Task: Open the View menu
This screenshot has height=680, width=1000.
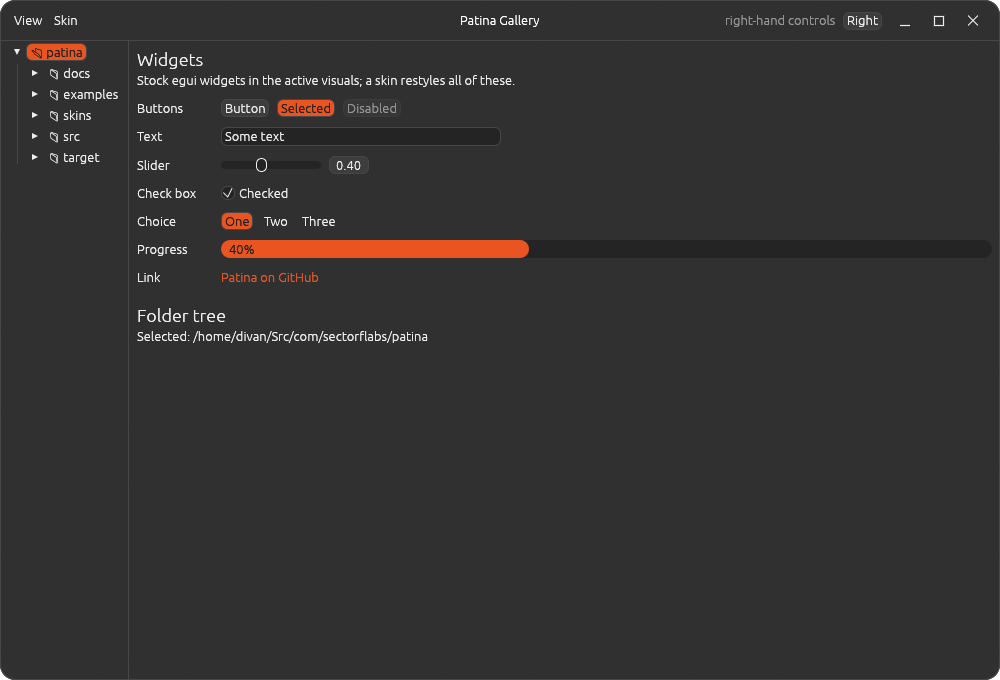Action: click(28, 20)
